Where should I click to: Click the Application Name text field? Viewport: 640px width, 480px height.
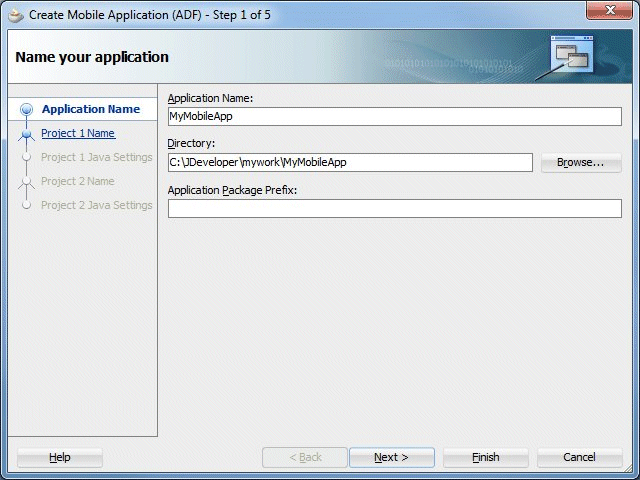point(395,116)
